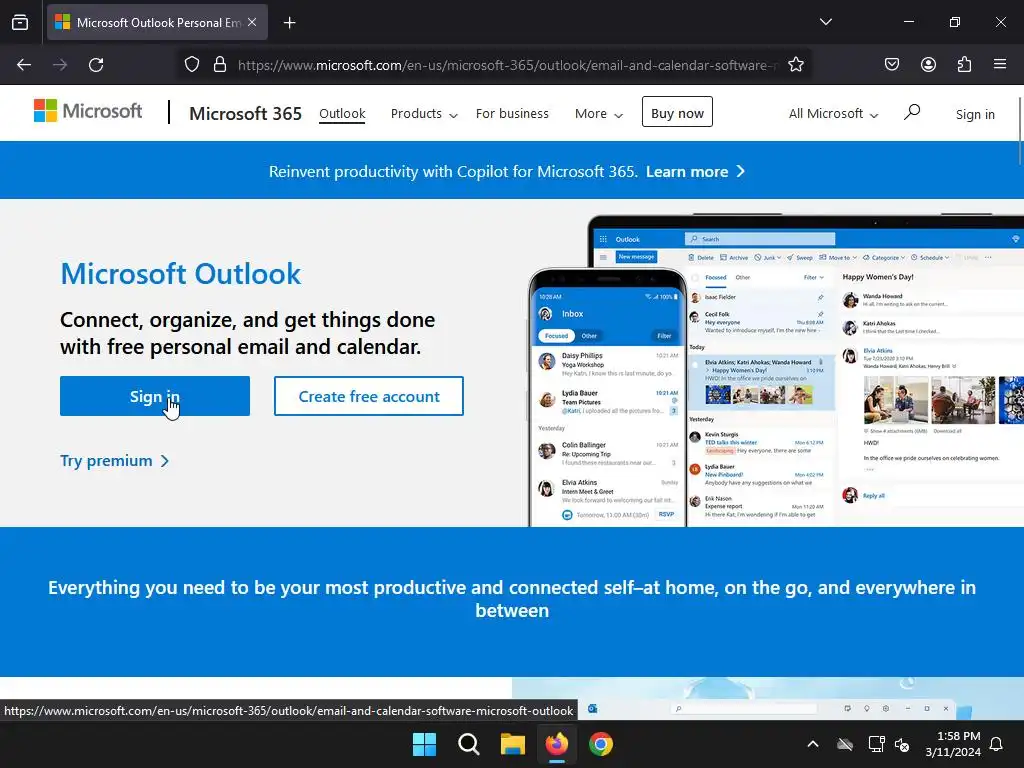Click the blue Sign in button
This screenshot has width=1024, height=768.
(x=155, y=396)
